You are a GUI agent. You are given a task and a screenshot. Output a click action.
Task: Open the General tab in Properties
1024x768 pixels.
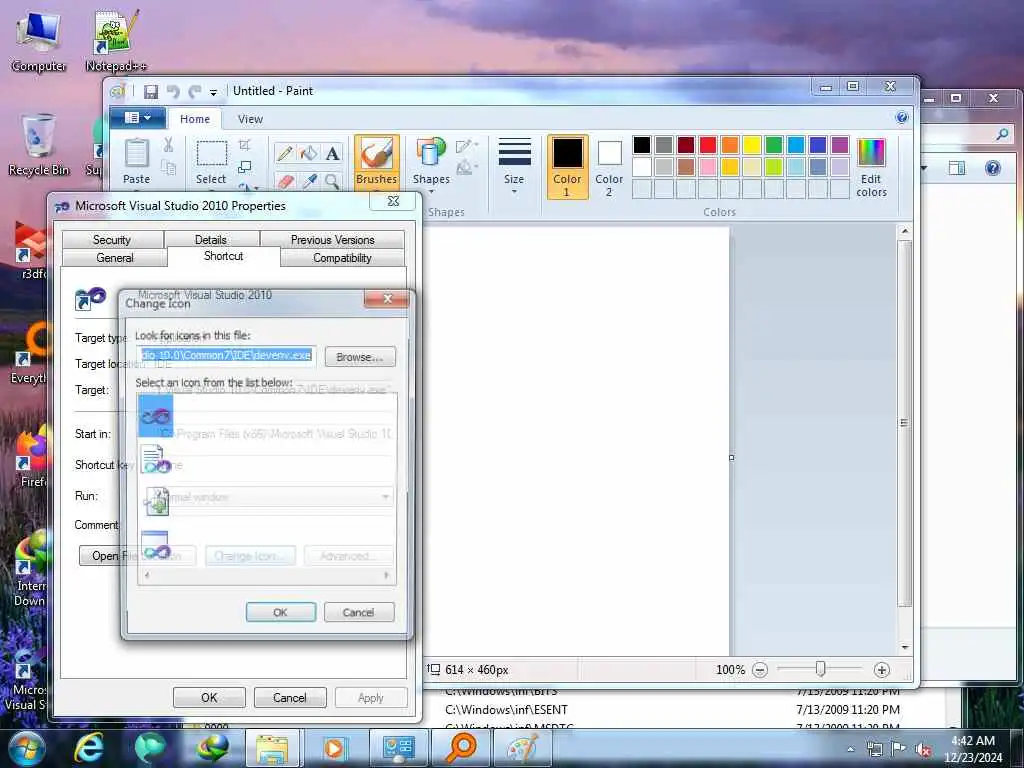pyautogui.click(x=115, y=258)
